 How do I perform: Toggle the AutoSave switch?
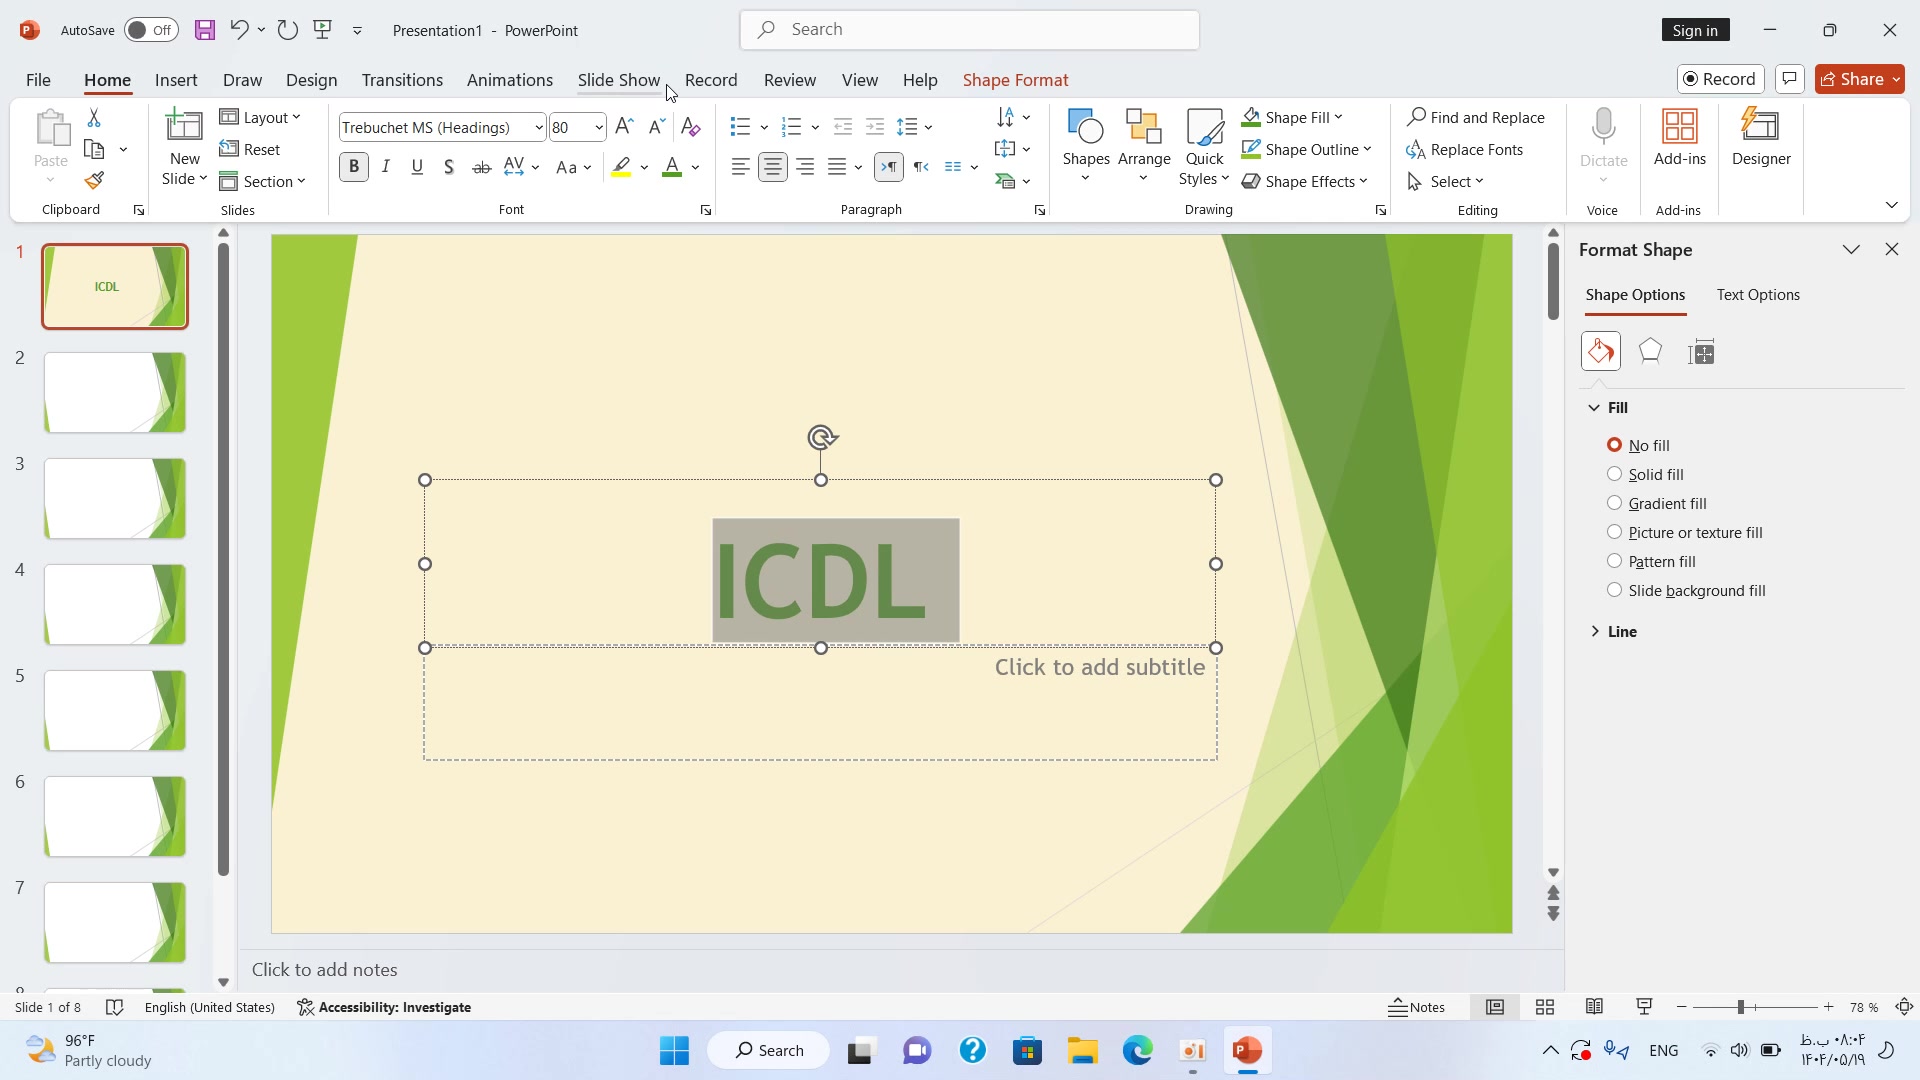[151, 30]
